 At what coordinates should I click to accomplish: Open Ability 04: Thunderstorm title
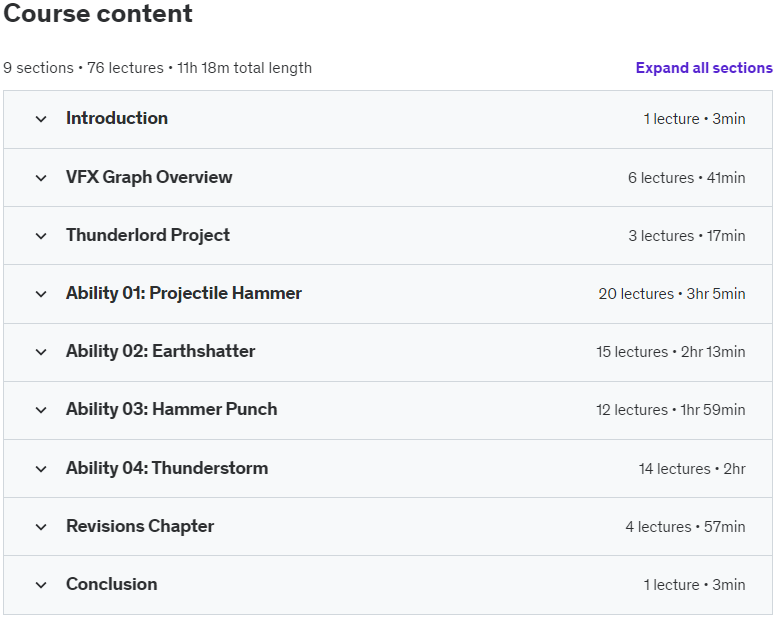click(167, 468)
